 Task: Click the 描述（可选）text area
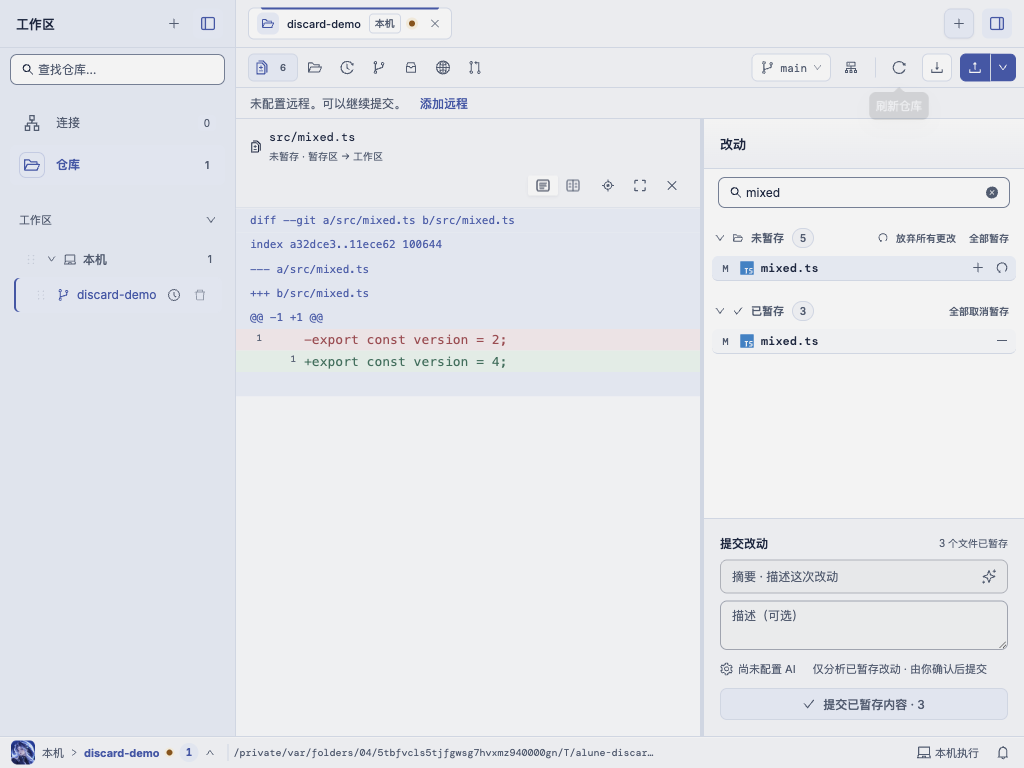tap(863, 625)
